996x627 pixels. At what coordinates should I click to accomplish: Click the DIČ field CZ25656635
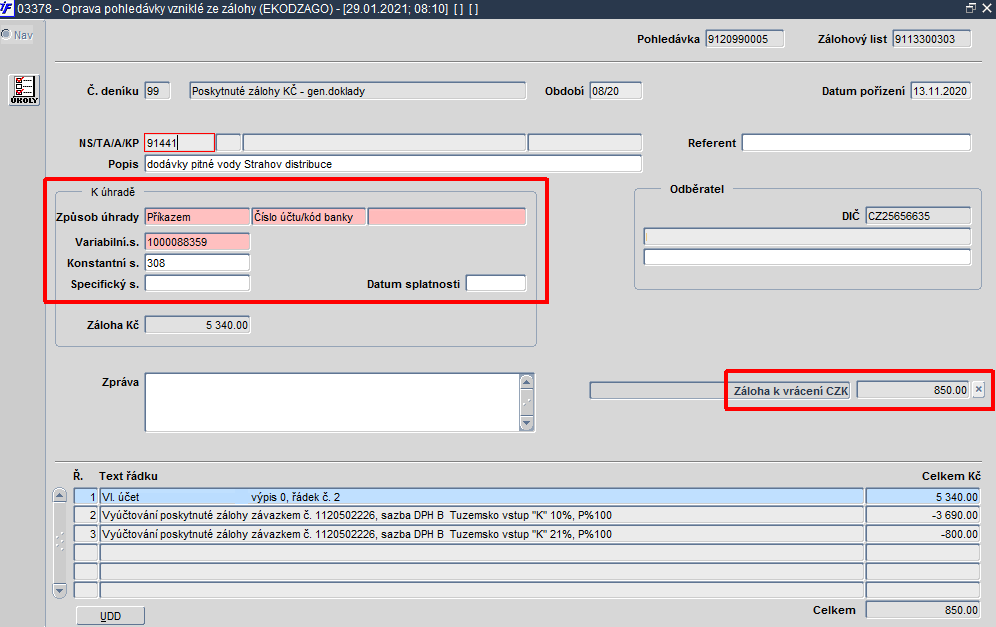tap(918, 216)
